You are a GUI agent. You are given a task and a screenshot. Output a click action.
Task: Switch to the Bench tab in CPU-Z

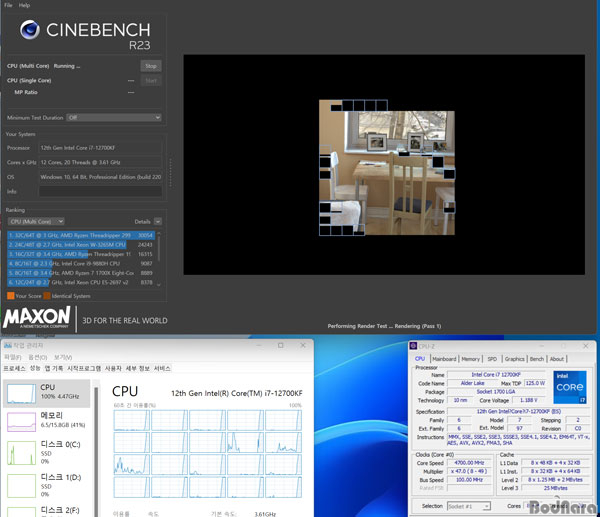(536, 359)
